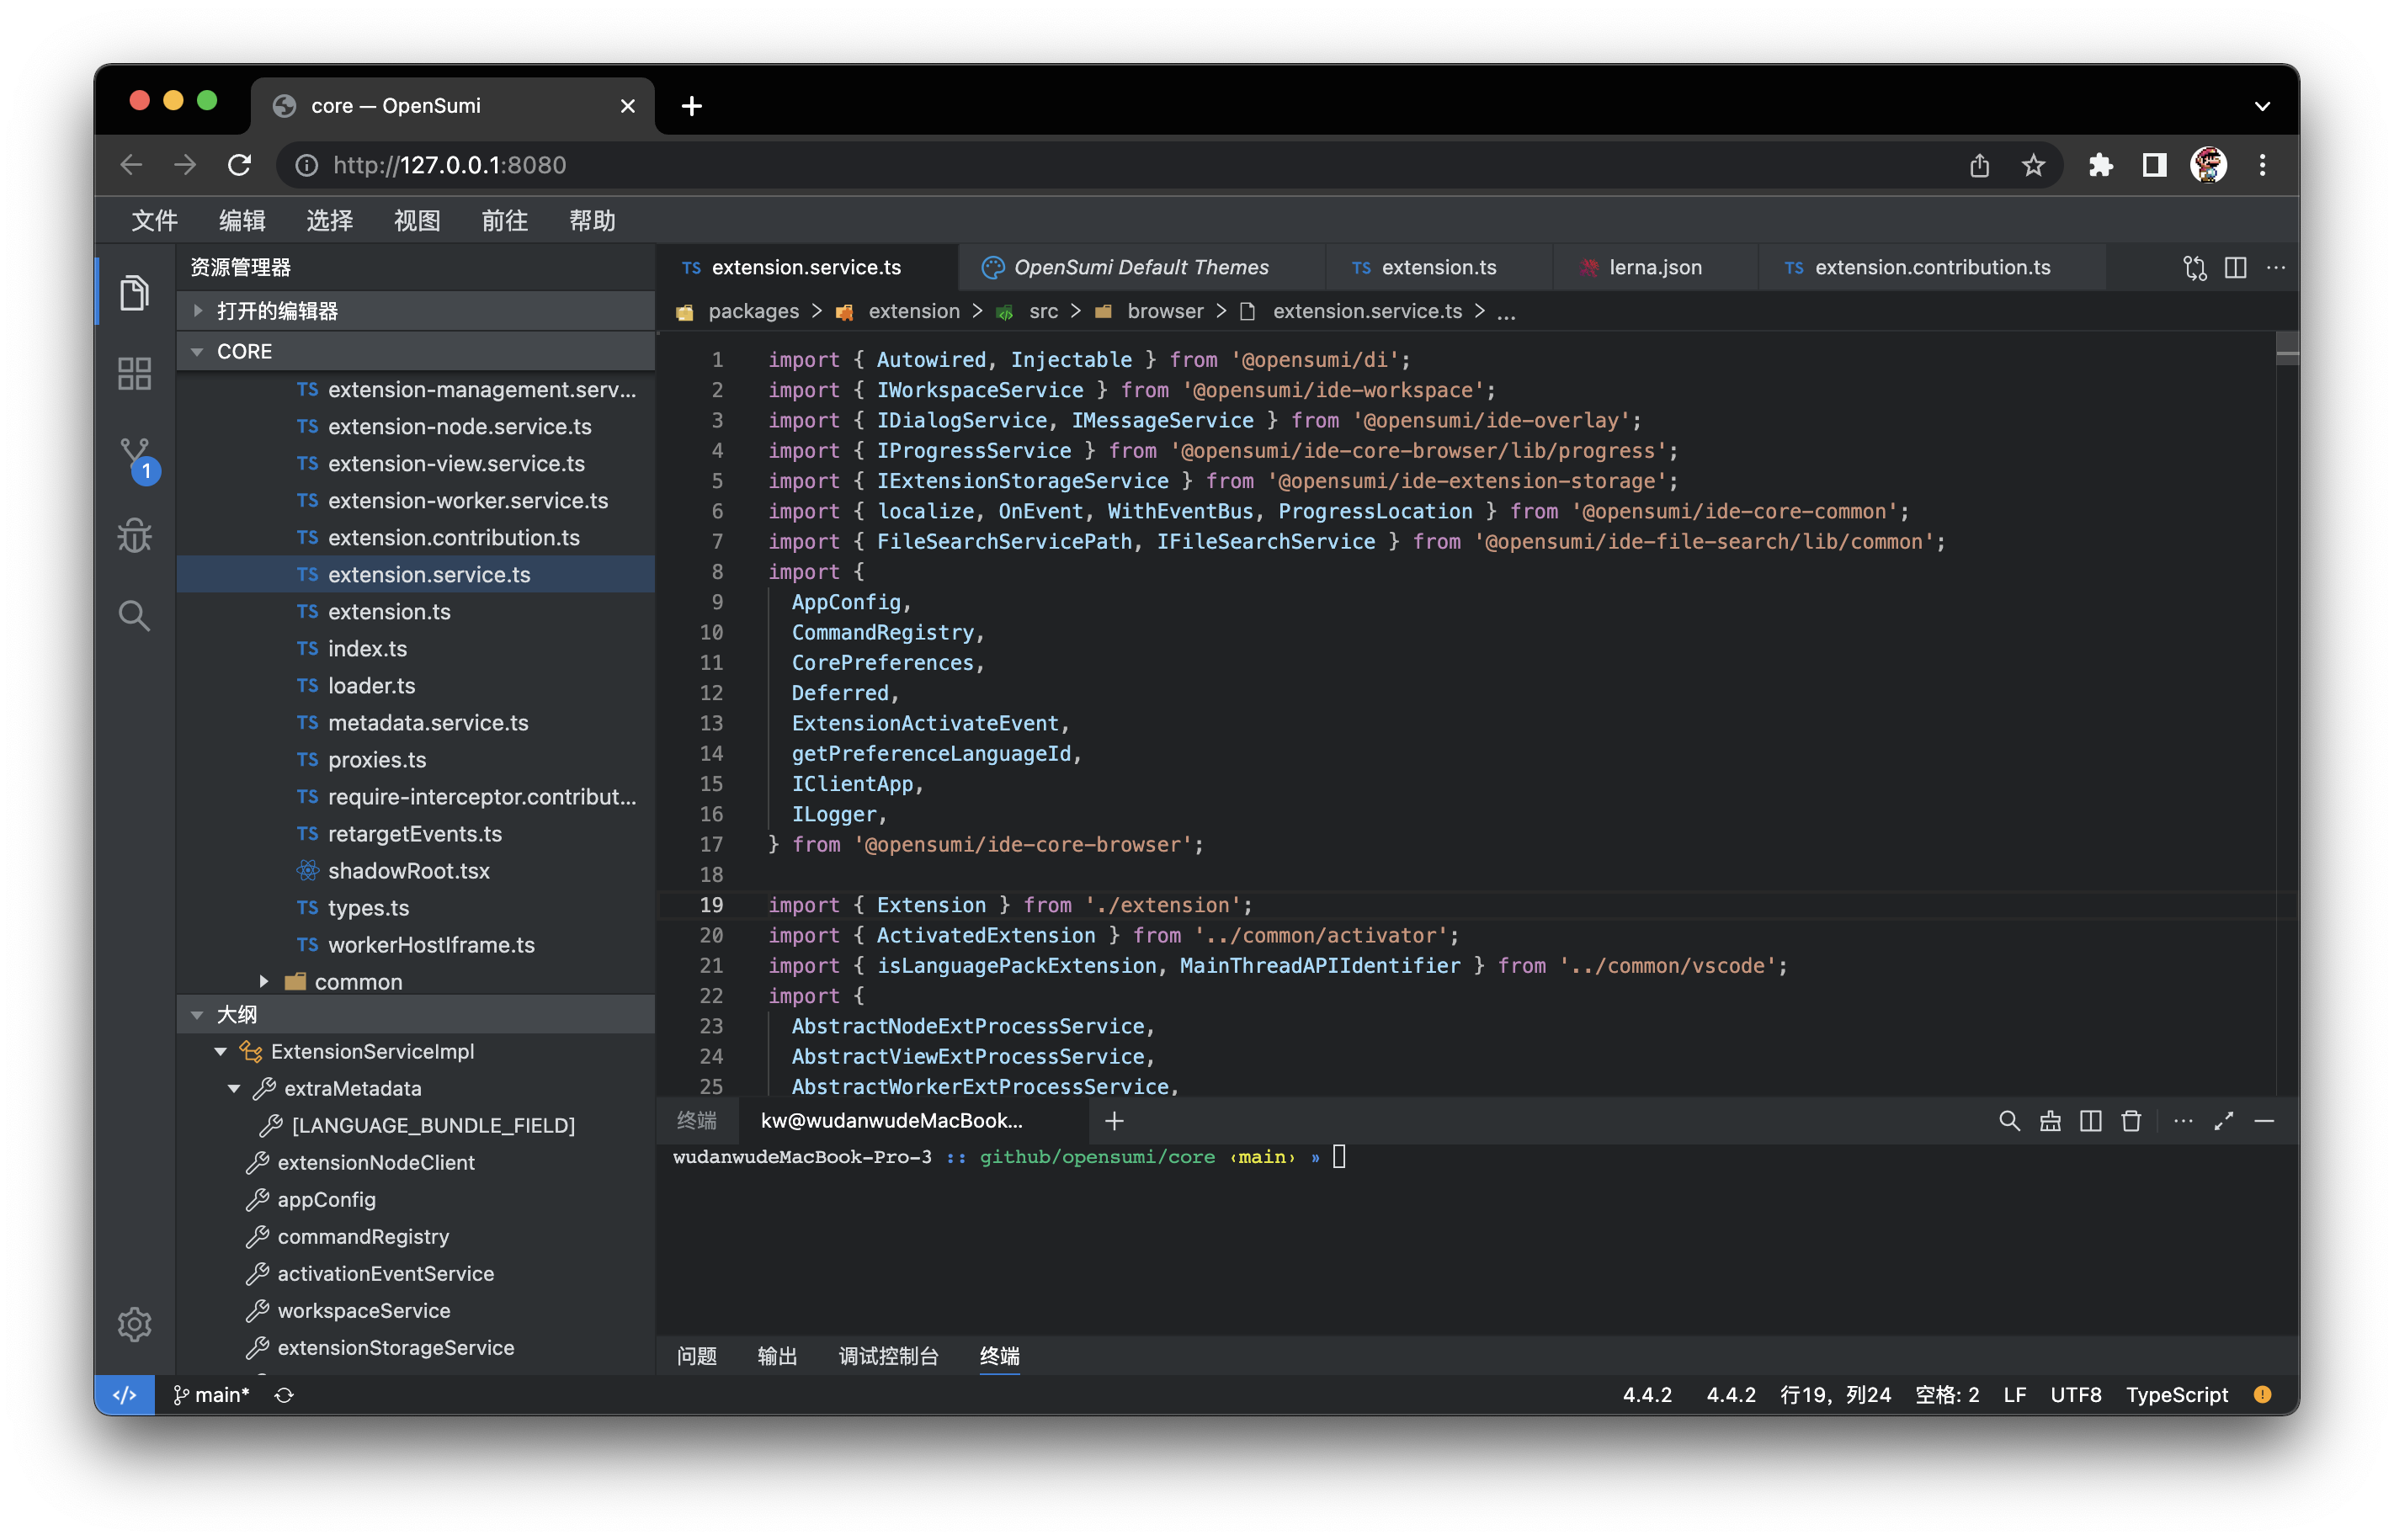The image size is (2394, 1540).
Task: Open the 前往 menu
Action: (504, 220)
